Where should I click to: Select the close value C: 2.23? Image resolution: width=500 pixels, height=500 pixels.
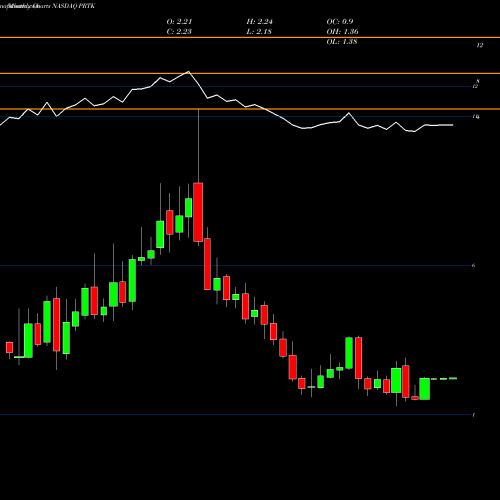179,32
